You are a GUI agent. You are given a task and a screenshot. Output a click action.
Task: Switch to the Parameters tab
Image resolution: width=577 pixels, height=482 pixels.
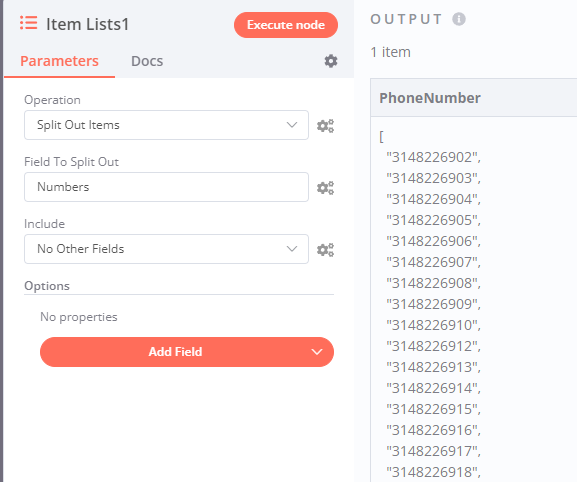coord(59,61)
